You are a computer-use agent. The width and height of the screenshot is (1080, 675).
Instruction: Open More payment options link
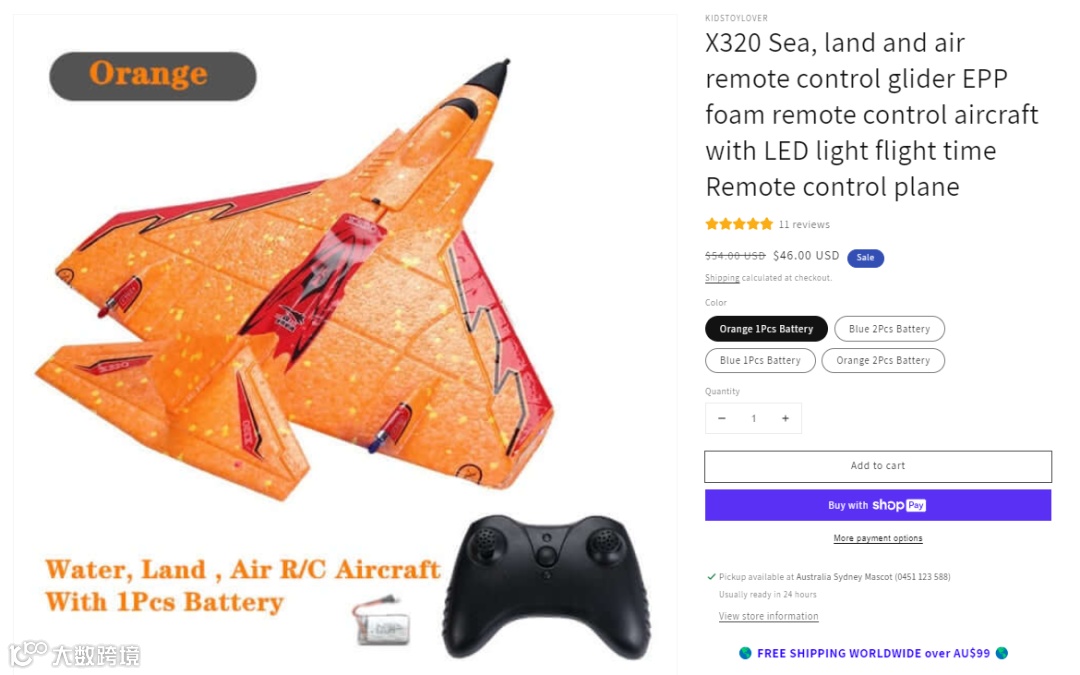(x=878, y=538)
